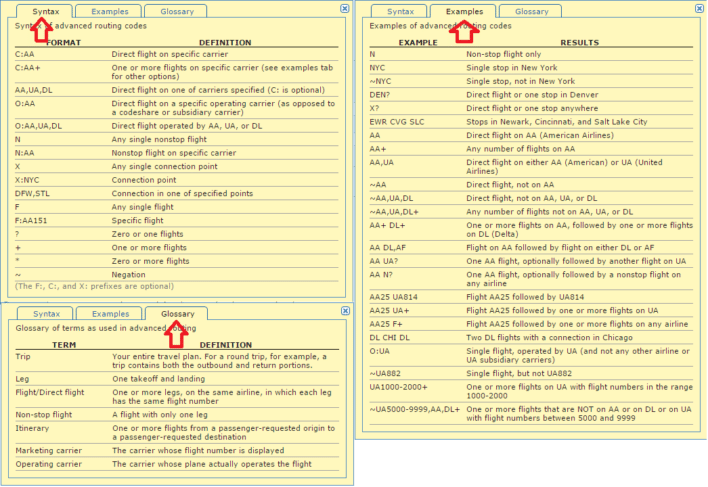The image size is (708, 487).
Task: Click the 'Marketing carrier' glossary term
Action: [48, 451]
